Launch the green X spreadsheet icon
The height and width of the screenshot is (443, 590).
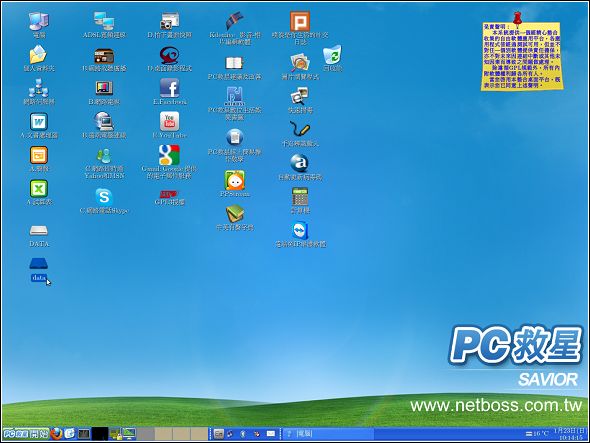click(39, 189)
